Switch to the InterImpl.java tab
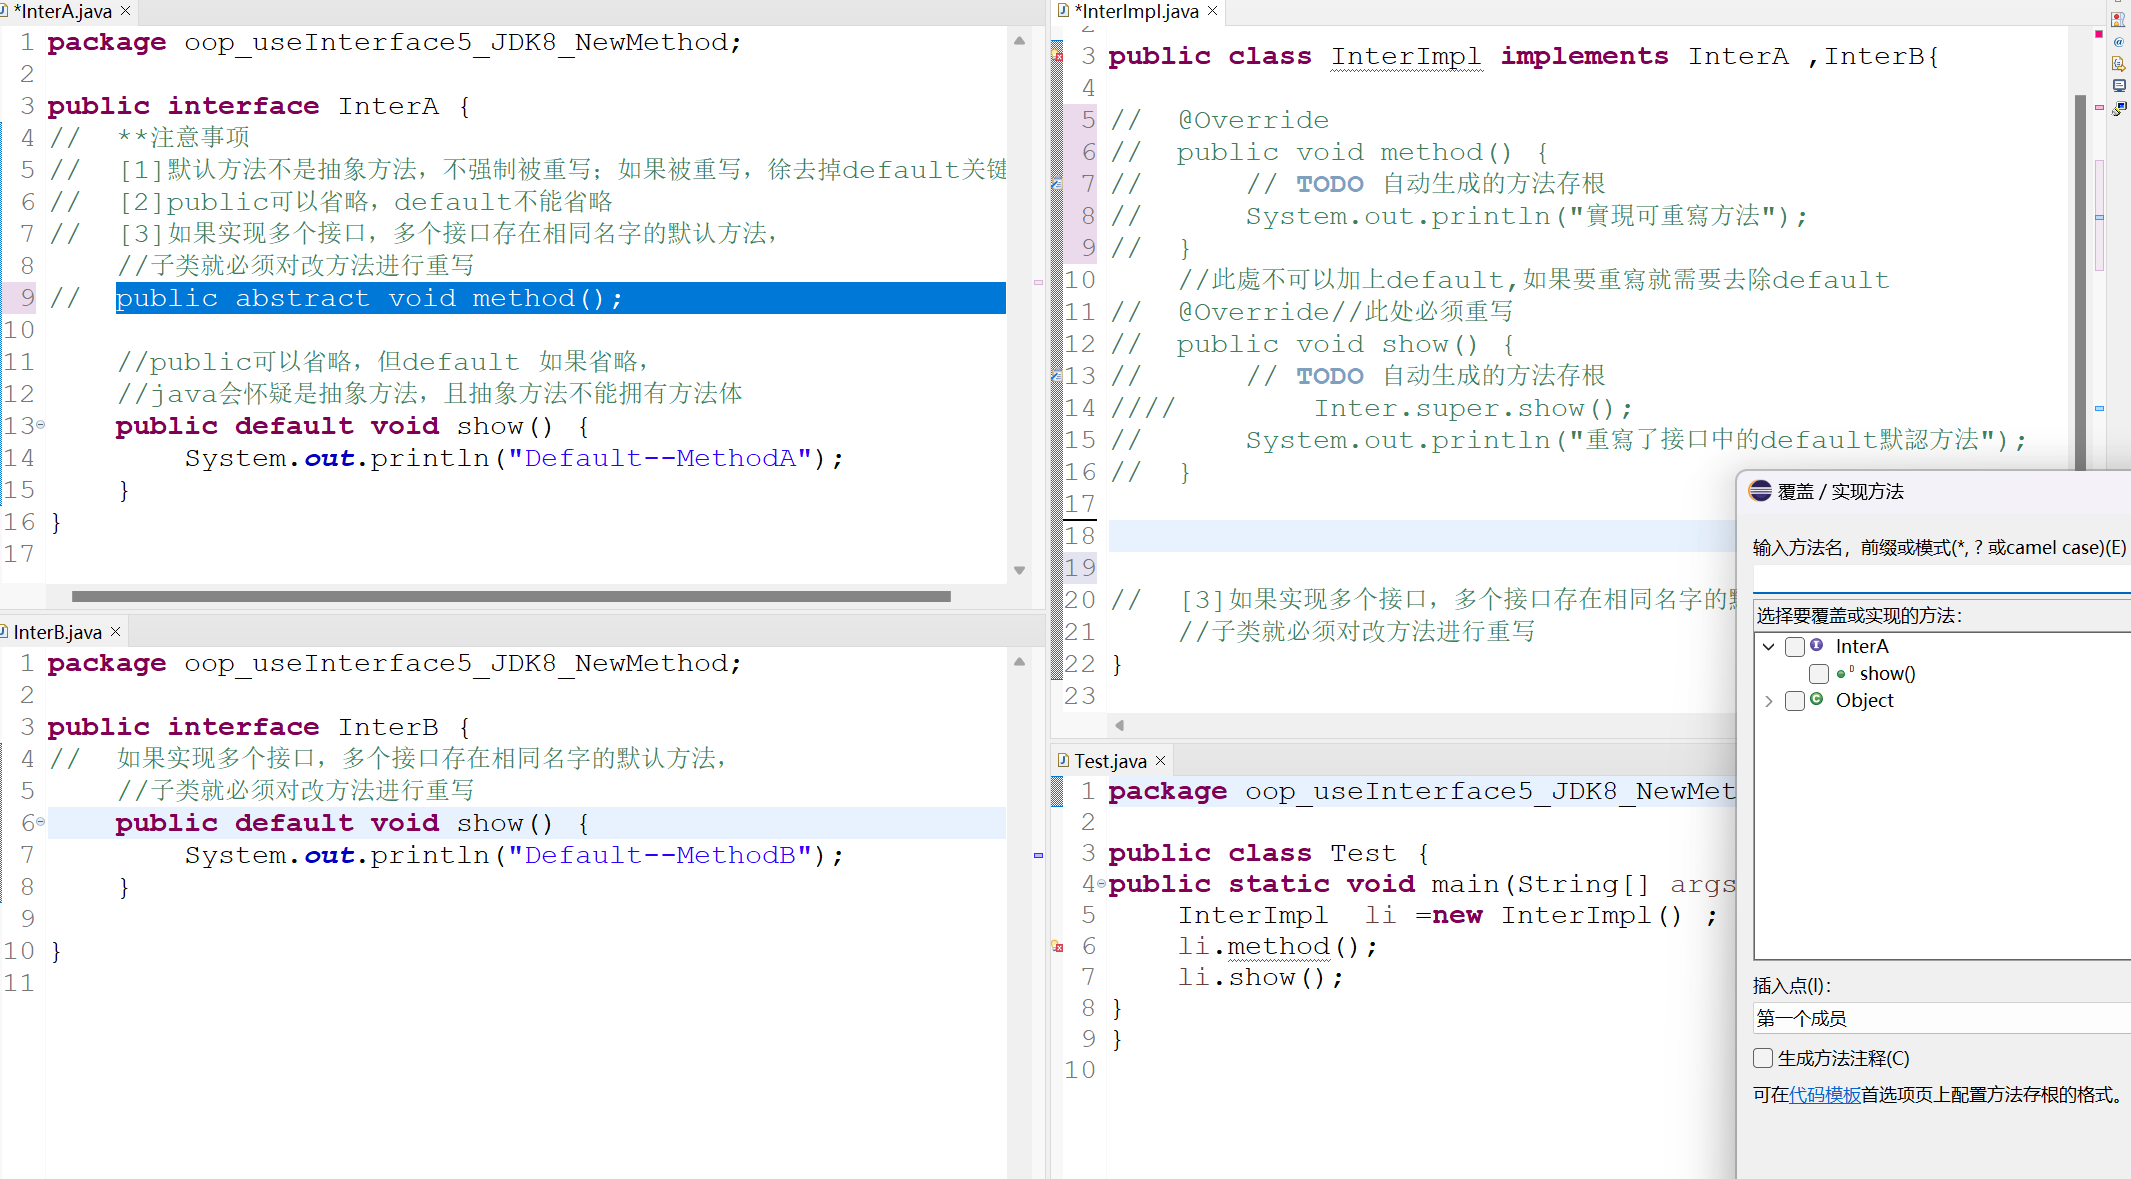2131x1179 pixels. [1136, 11]
